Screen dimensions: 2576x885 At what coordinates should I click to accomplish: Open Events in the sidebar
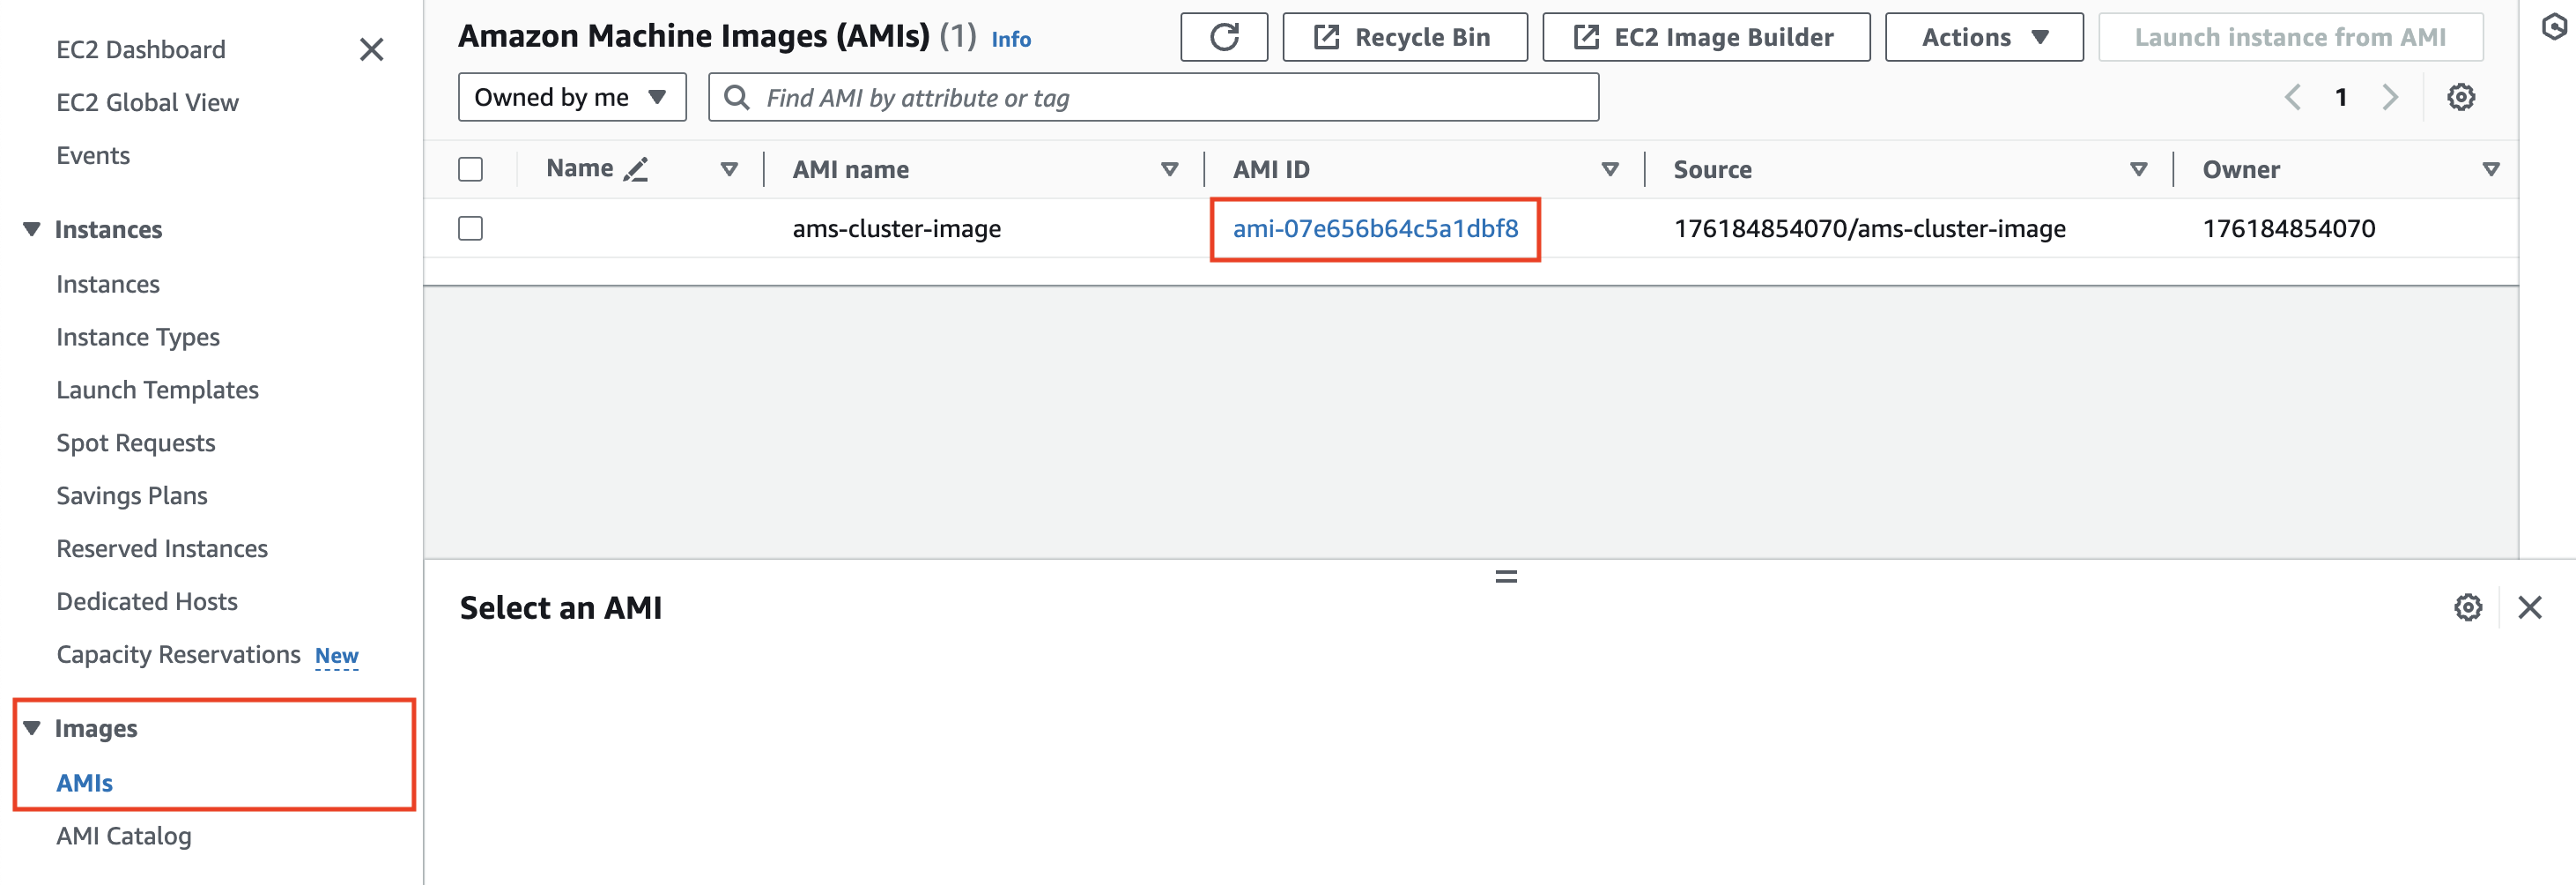[93, 155]
